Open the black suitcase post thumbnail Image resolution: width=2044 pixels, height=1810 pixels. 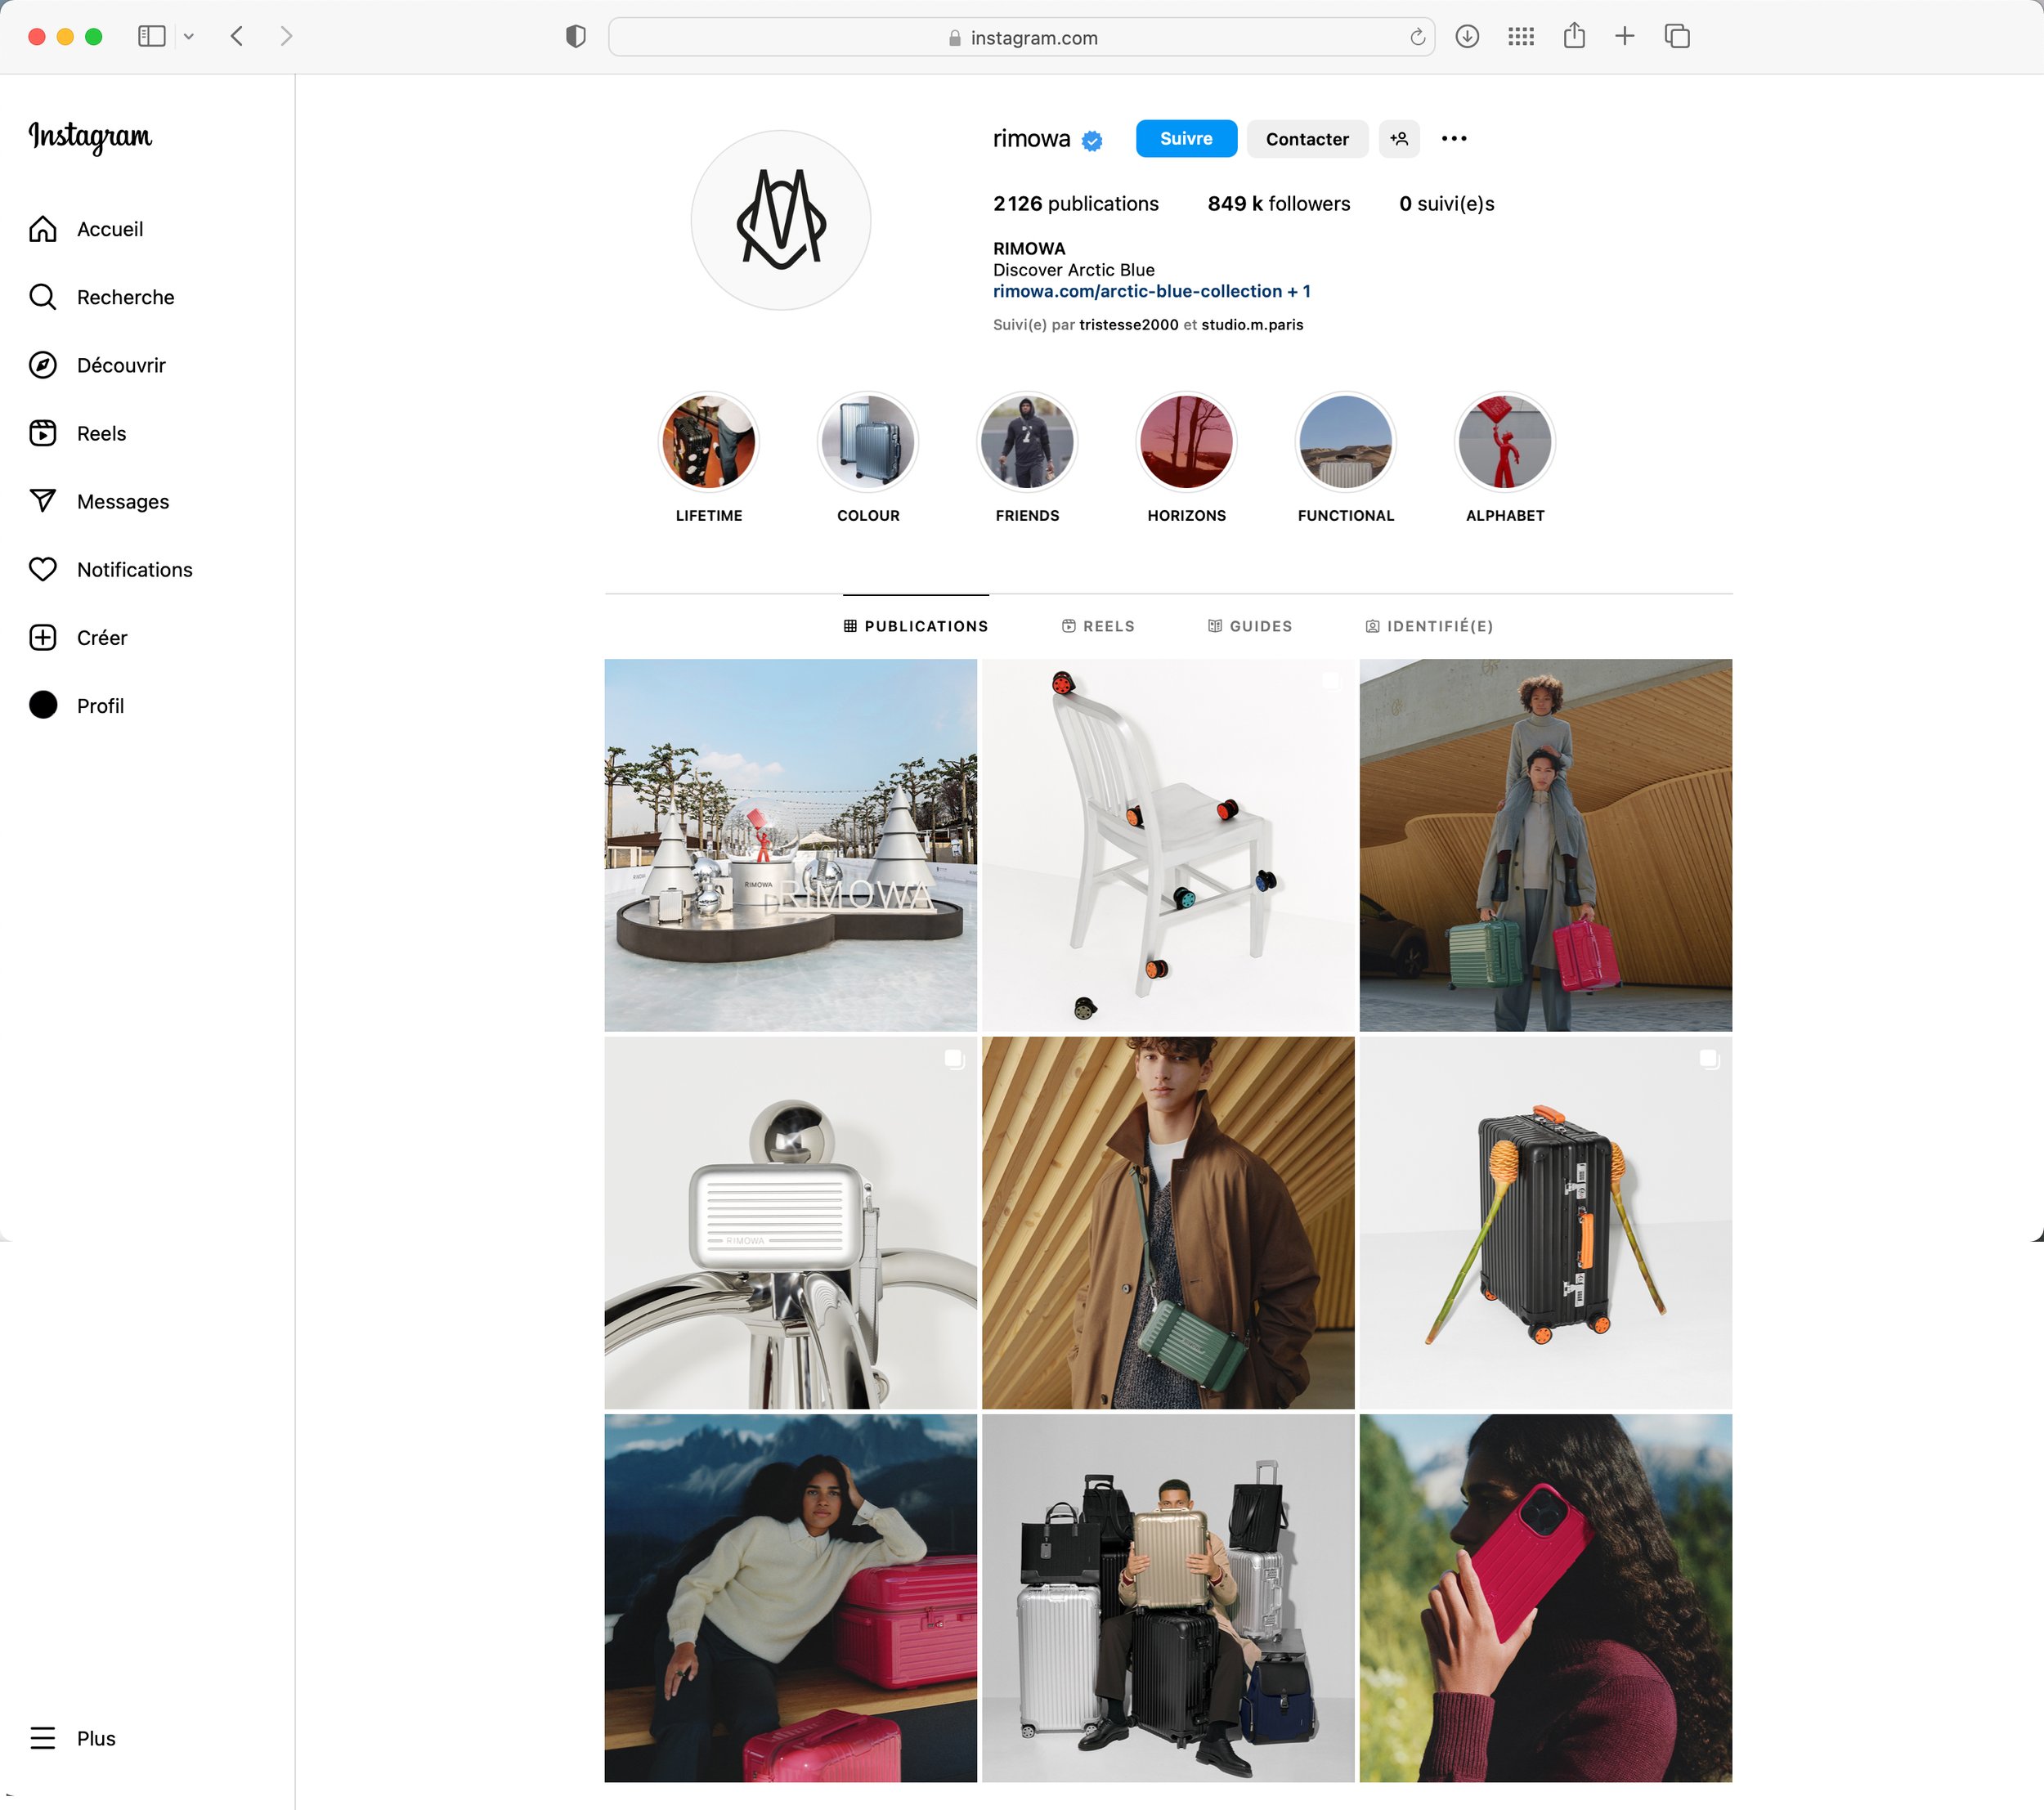coord(1545,1222)
